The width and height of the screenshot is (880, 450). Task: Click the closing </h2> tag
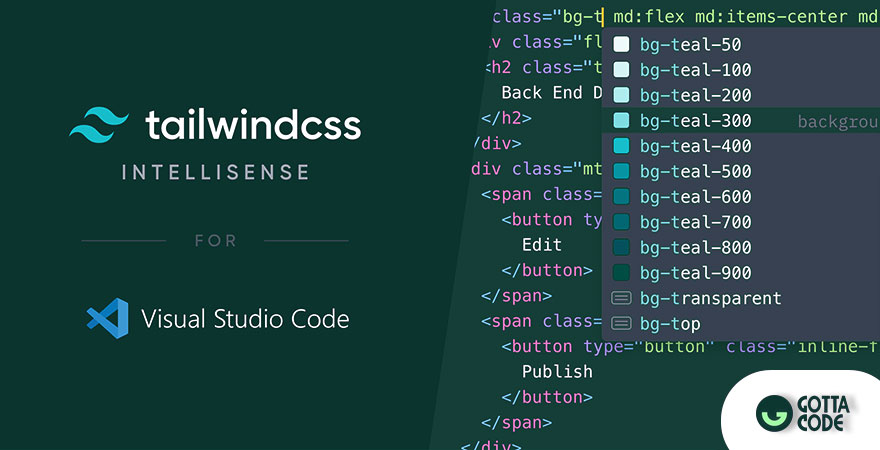pos(506,118)
